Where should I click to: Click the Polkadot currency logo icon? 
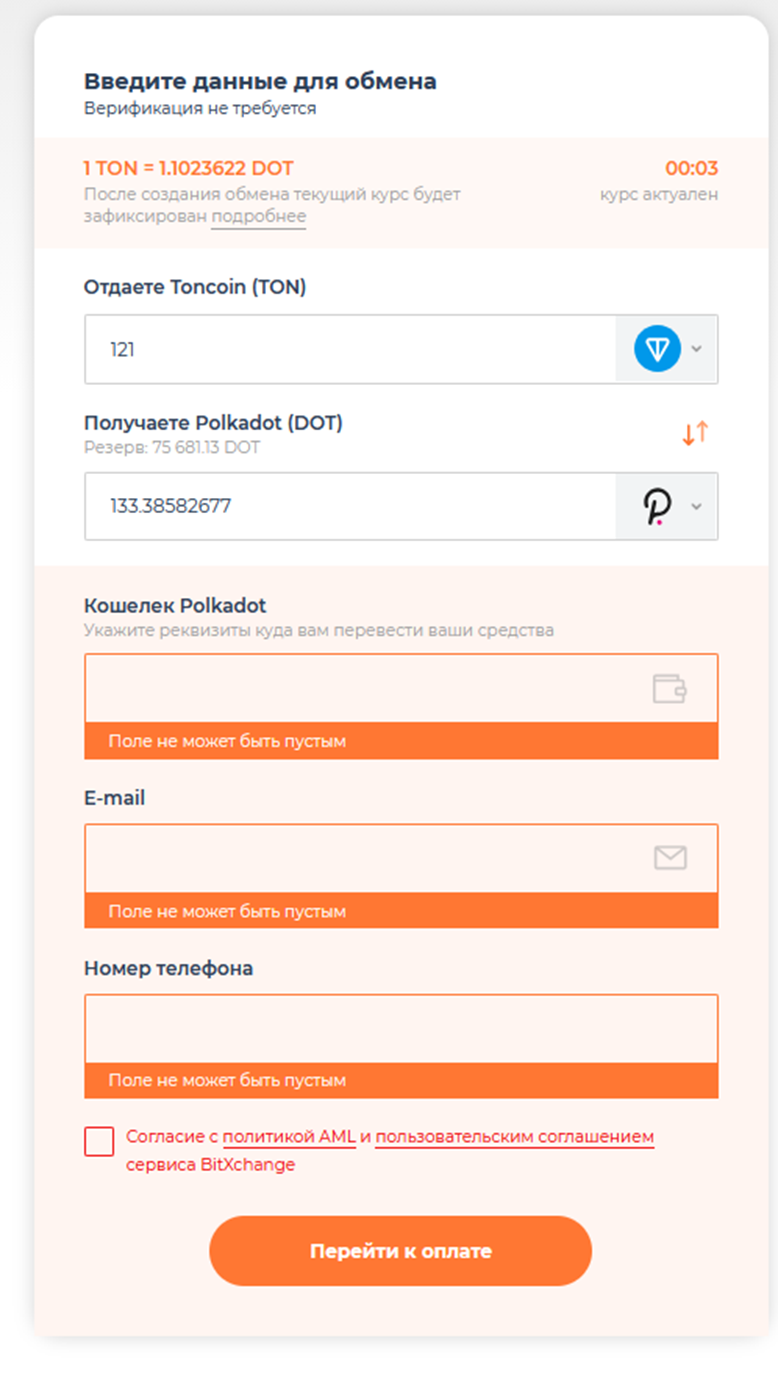click(657, 507)
